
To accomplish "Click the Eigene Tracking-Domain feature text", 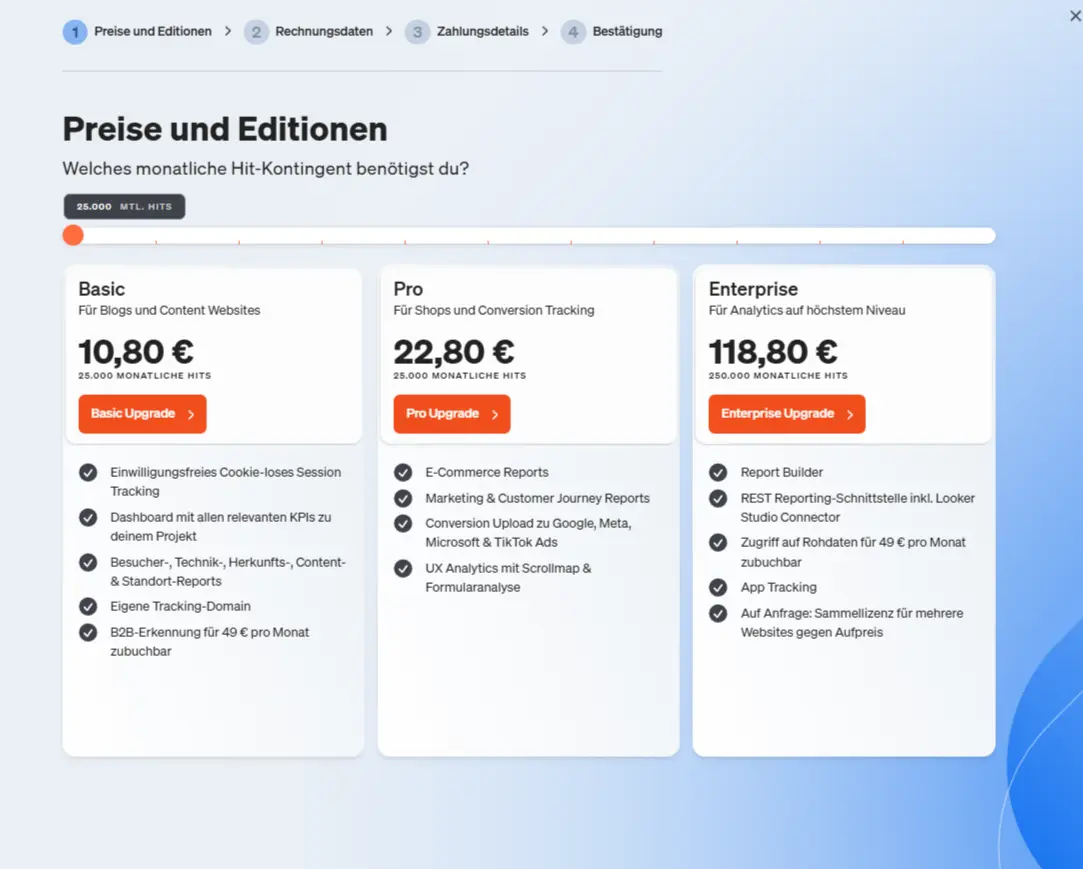I will (180, 607).
